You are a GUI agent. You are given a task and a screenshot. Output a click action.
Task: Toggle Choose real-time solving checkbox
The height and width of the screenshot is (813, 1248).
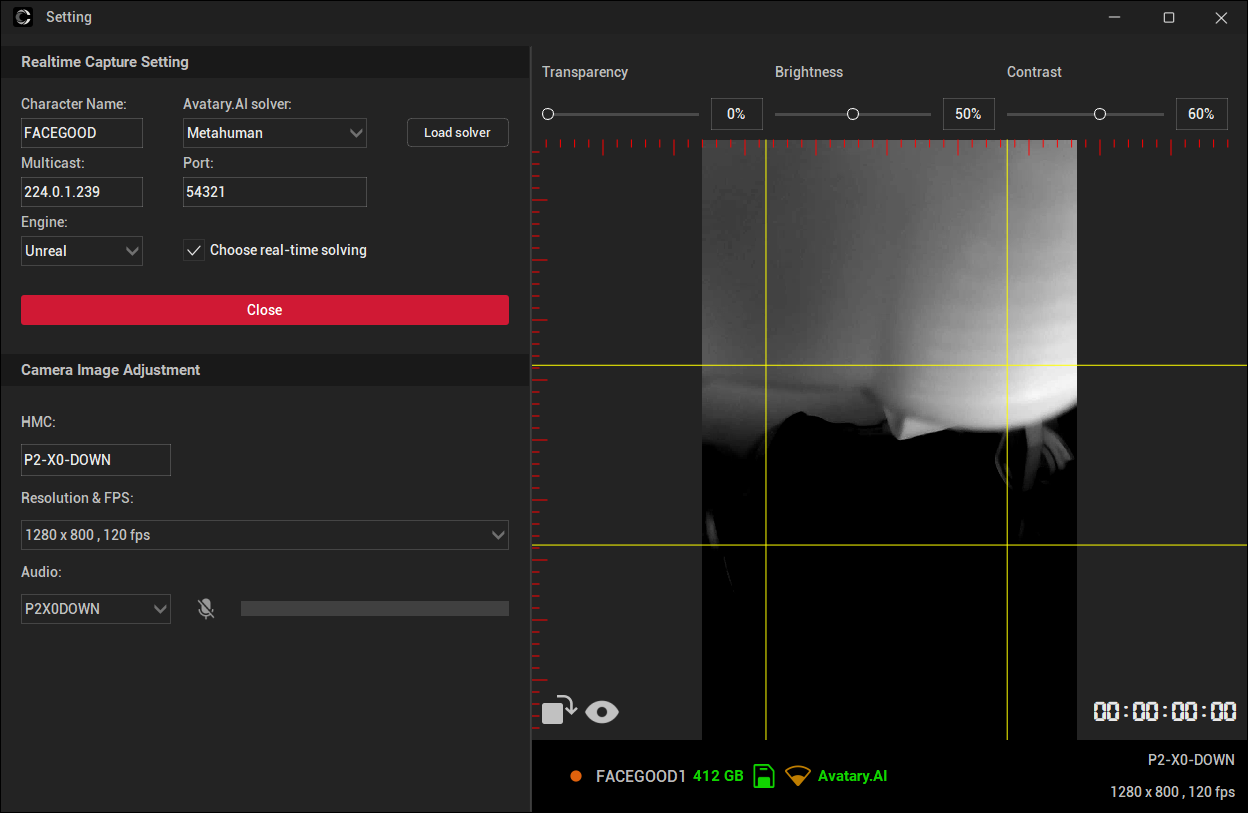coord(195,250)
